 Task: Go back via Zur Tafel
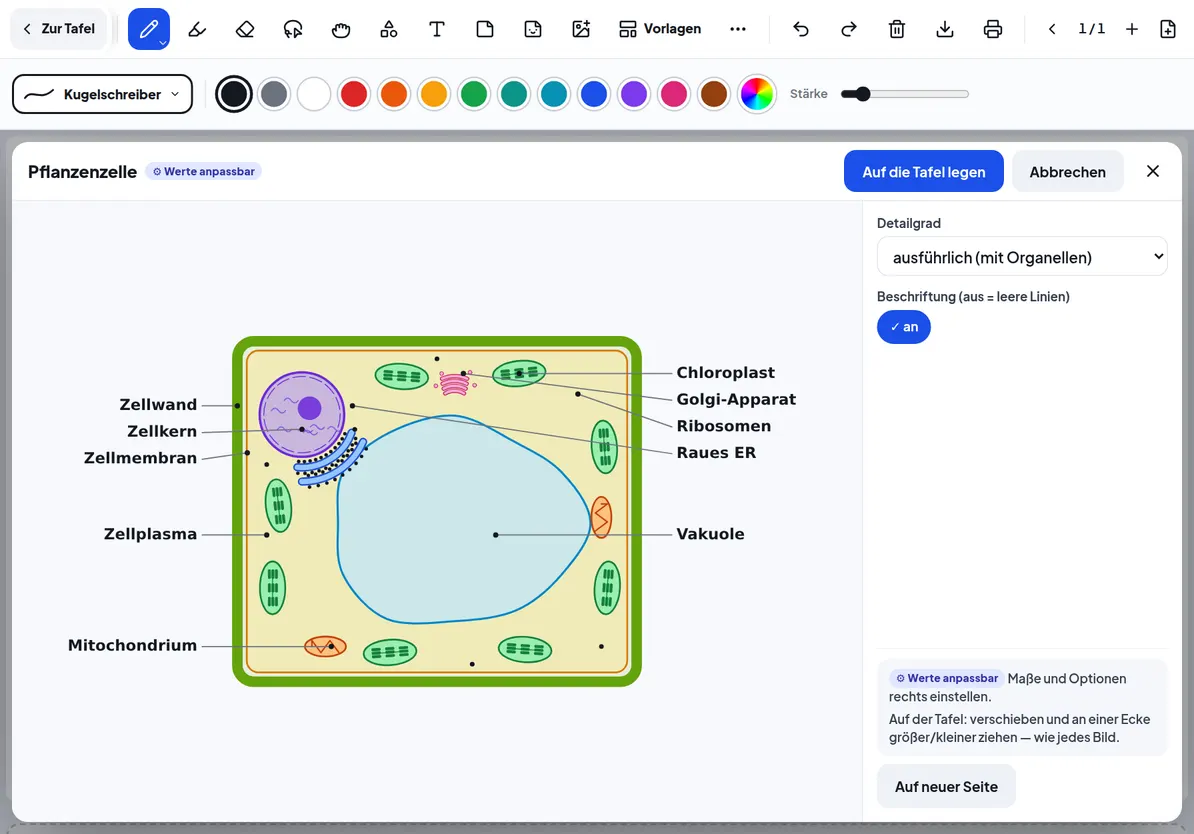click(59, 29)
